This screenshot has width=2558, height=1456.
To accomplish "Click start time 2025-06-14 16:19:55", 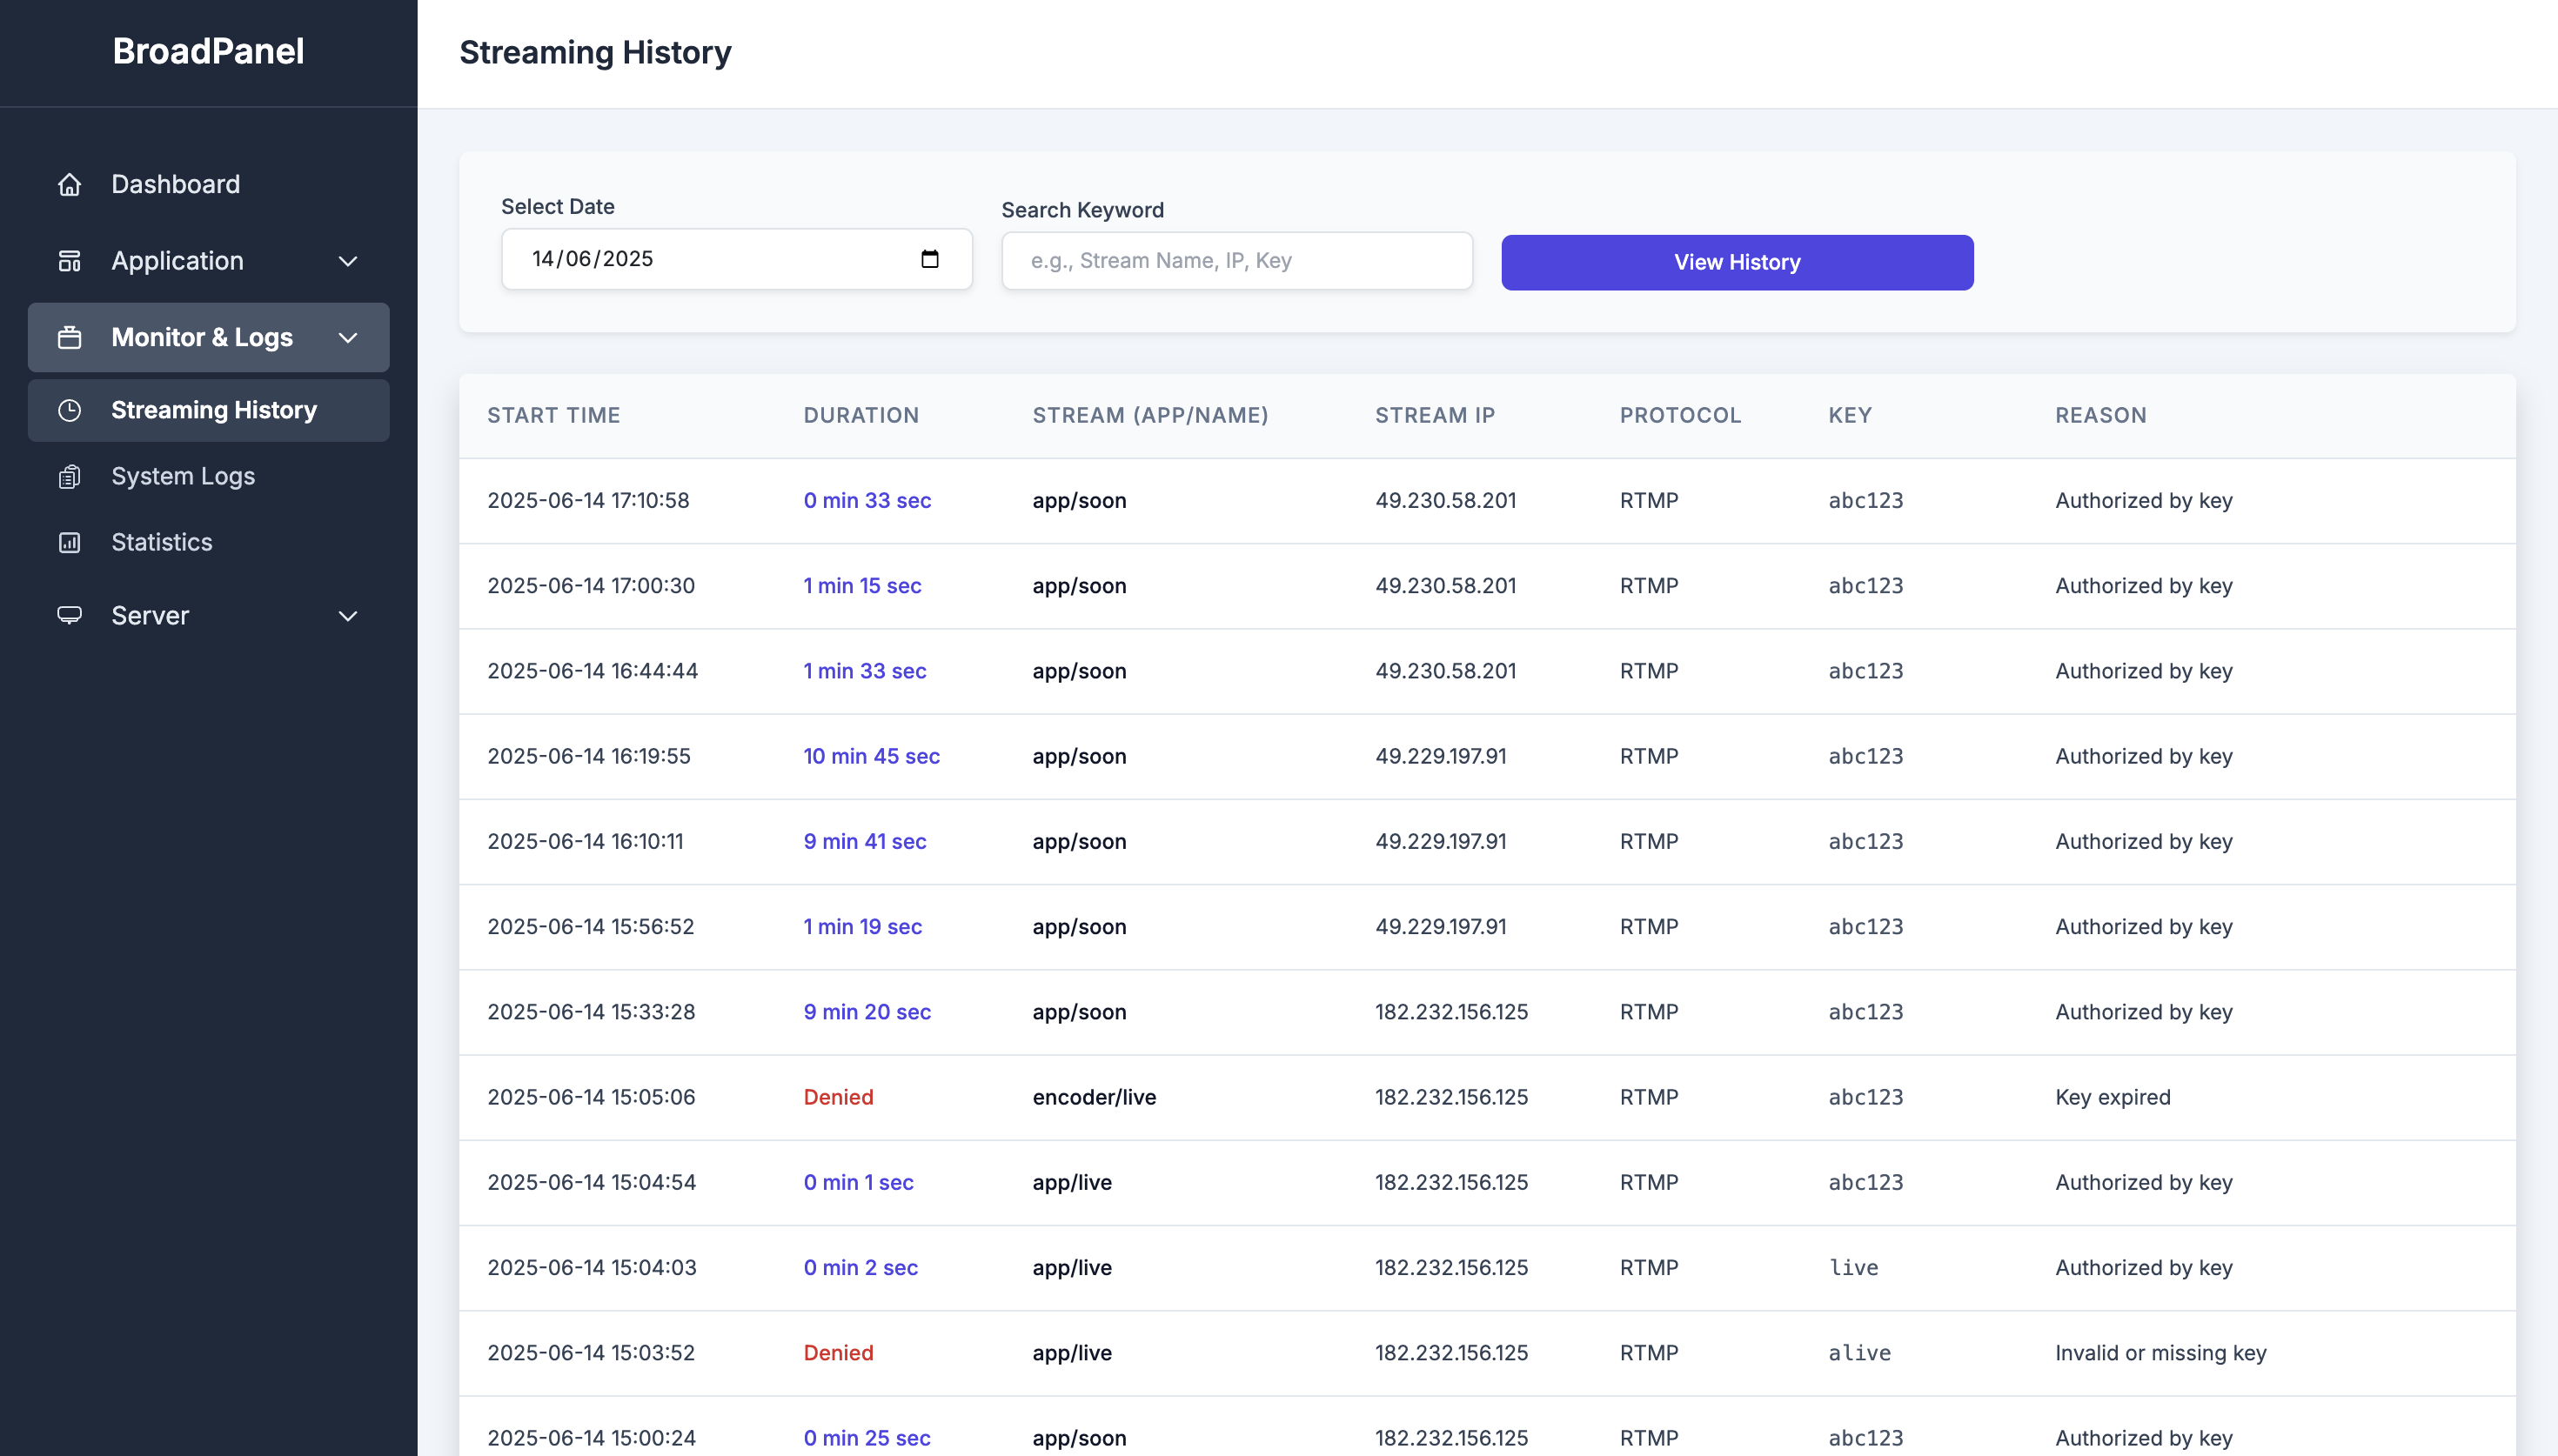I will 588,756.
